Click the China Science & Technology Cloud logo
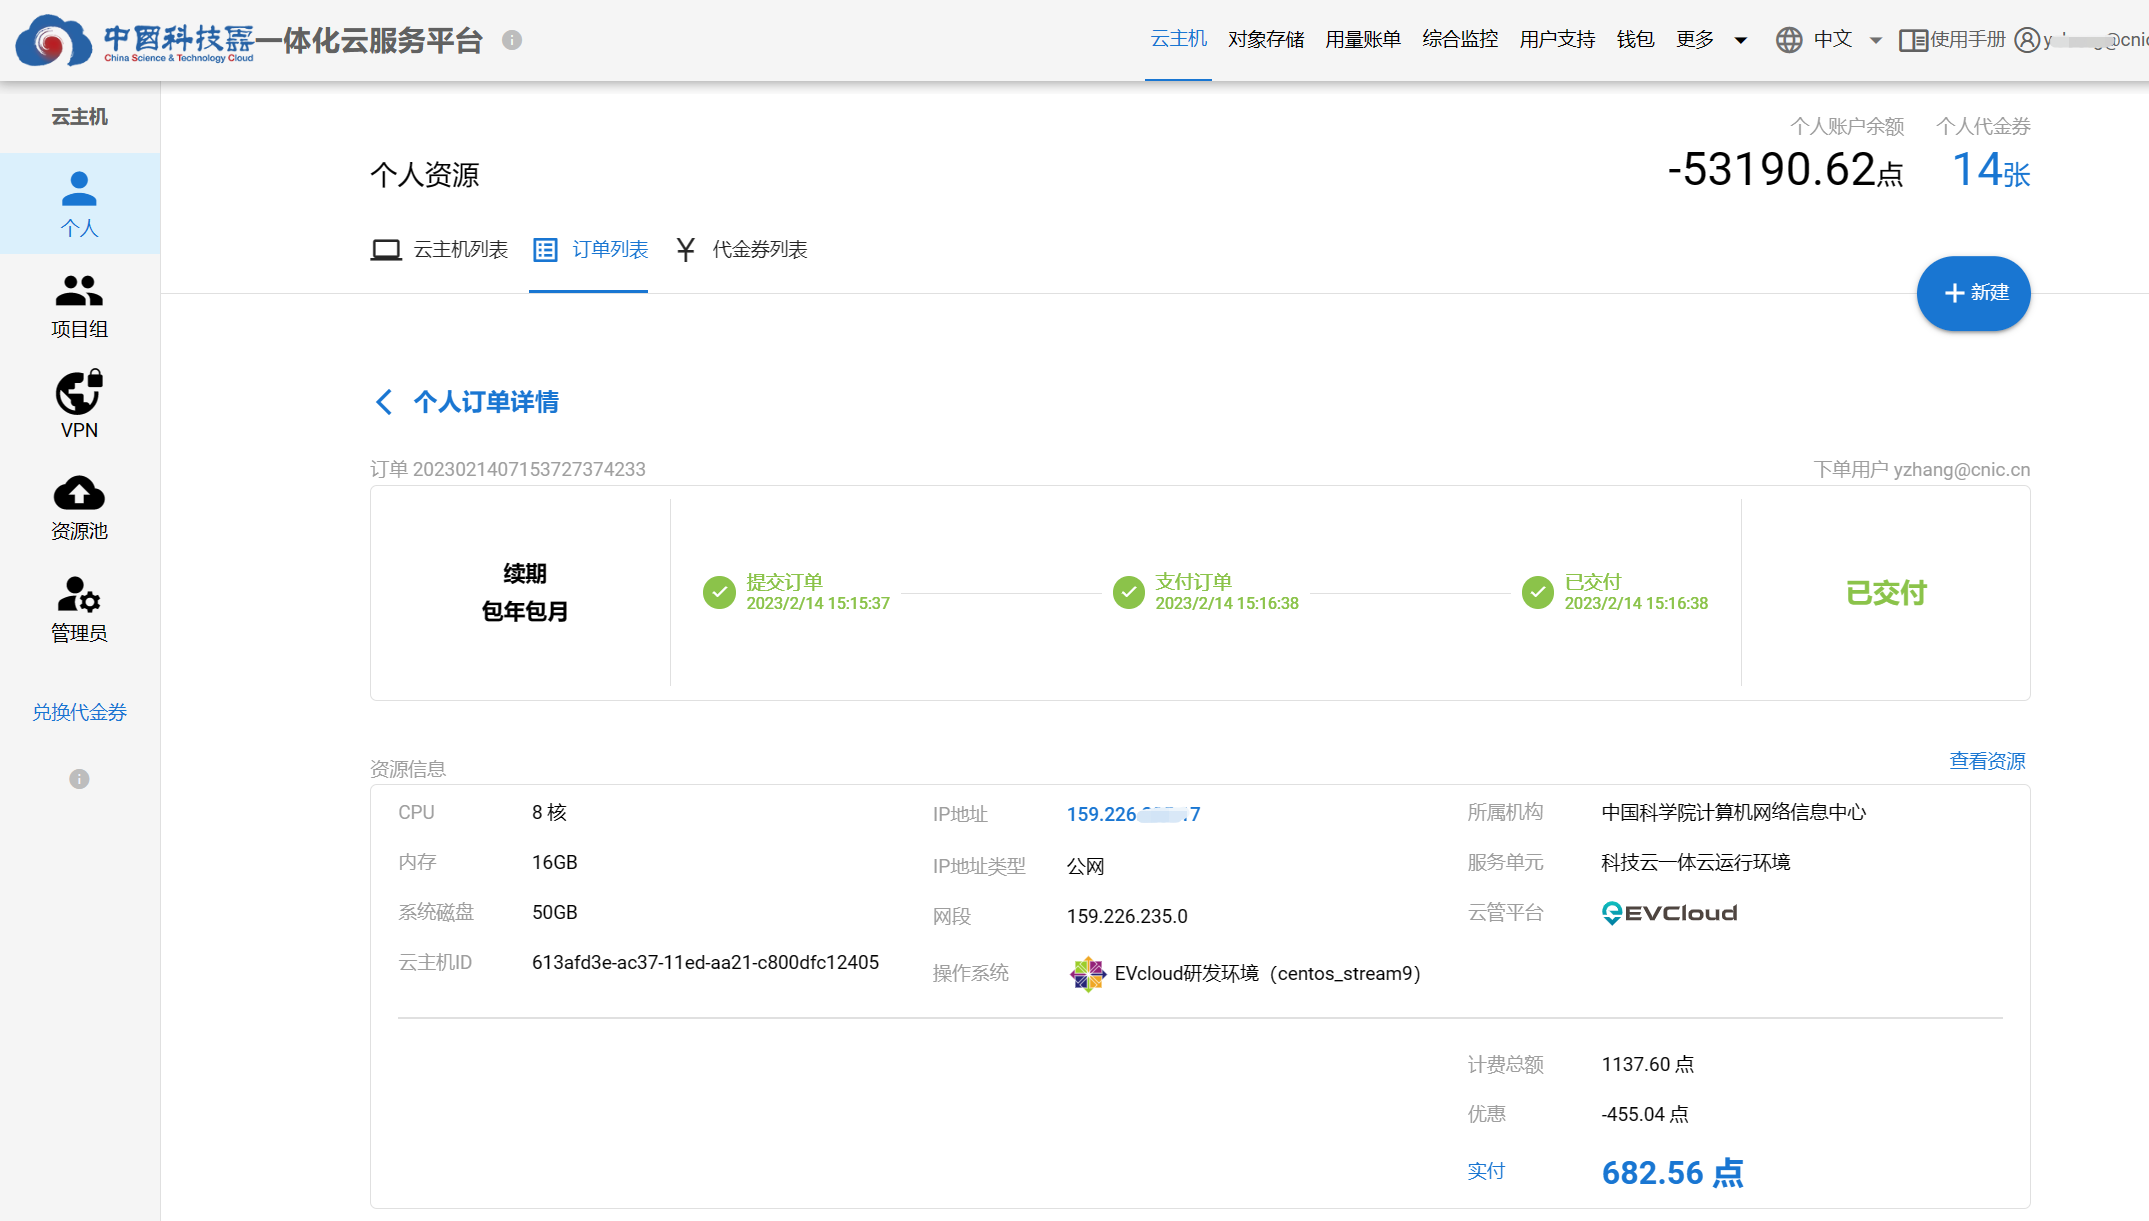Image resolution: width=2149 pixels, height=1221 pixels. tap(135, 40)
